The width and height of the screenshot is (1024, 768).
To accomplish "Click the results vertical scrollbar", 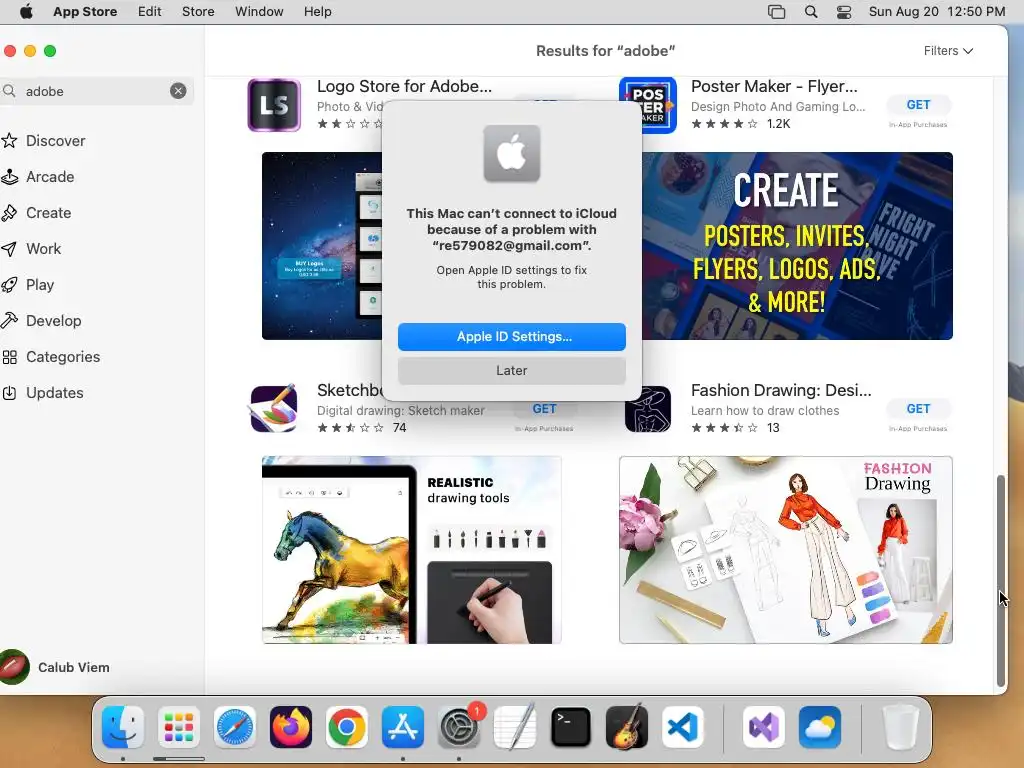I will pyautogui.click(x=1000, y=581).
